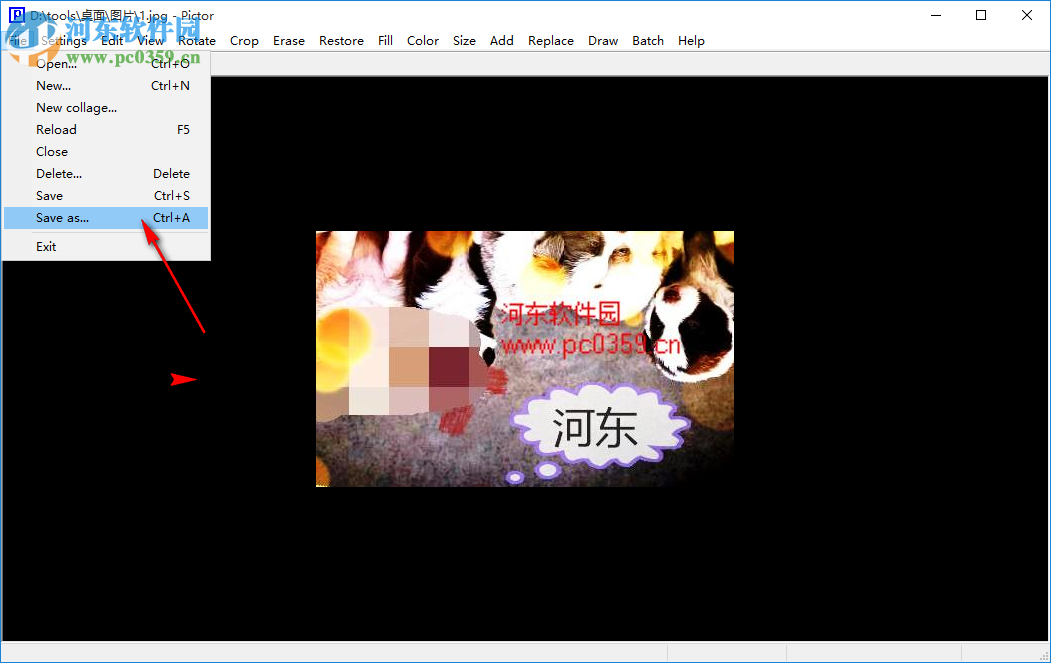Click "New..." to create a new image

point(53,85)
